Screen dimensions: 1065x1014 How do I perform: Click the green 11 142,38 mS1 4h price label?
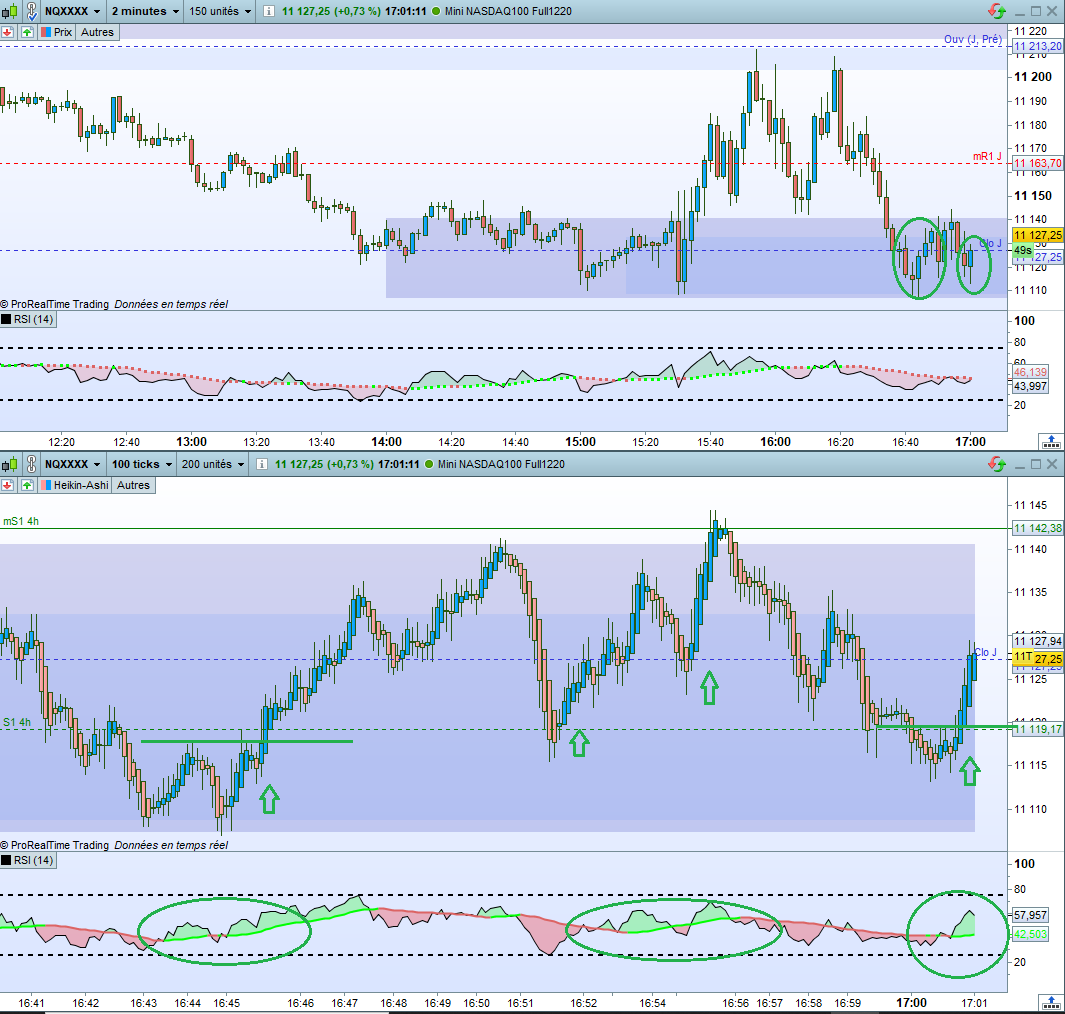(1037, 528)
